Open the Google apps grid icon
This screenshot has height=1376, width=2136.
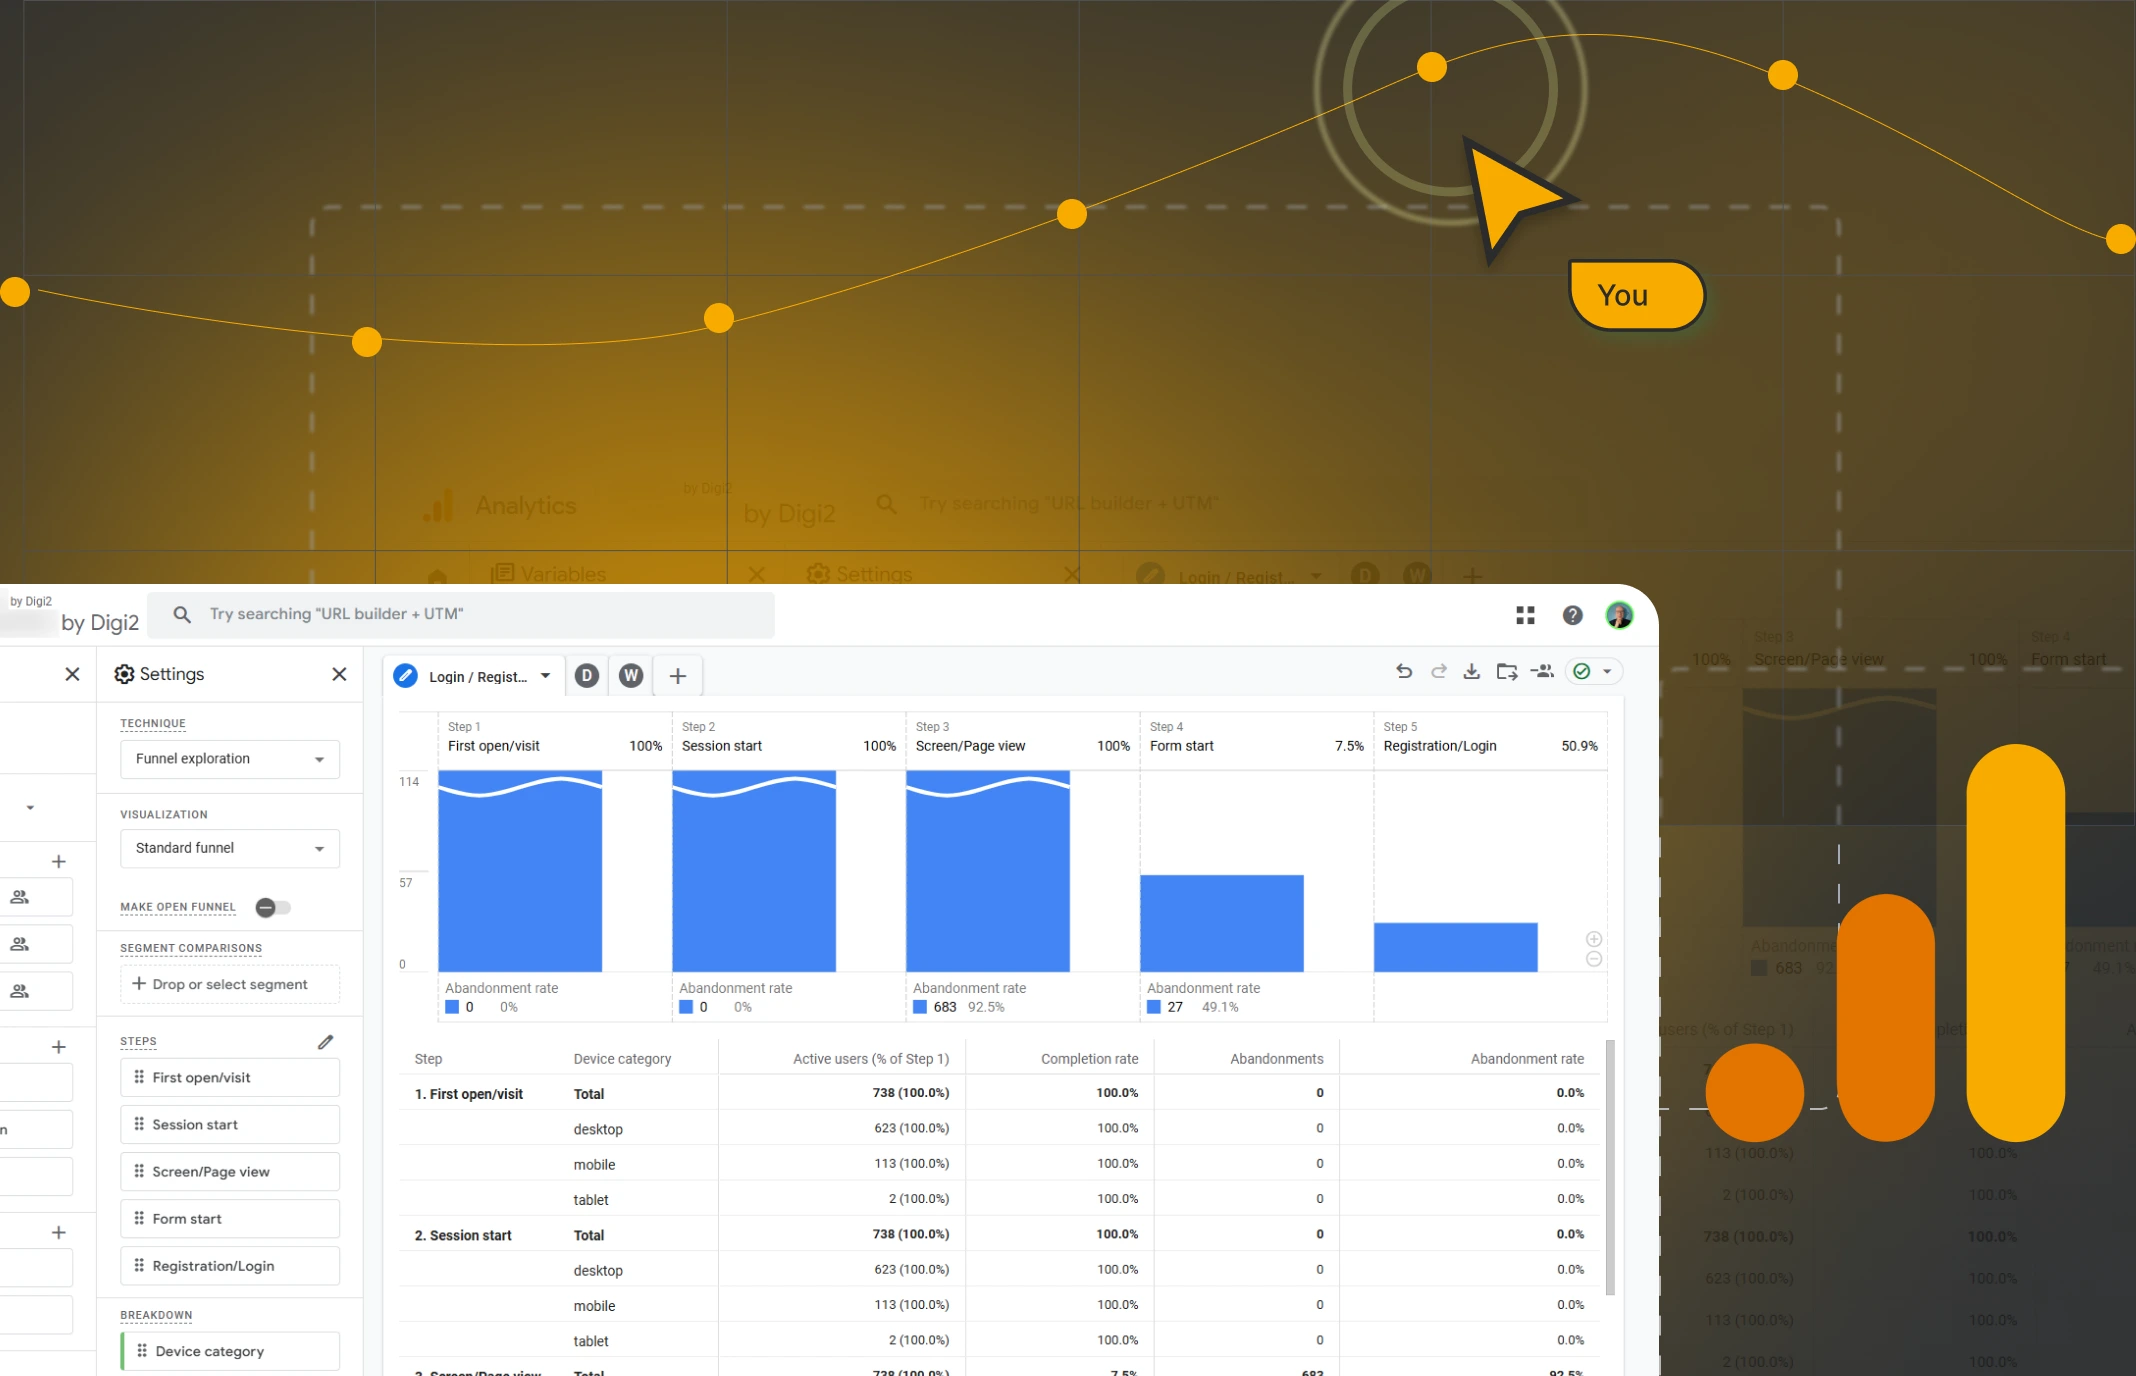pyautogui.click(x=1525, y=615)
